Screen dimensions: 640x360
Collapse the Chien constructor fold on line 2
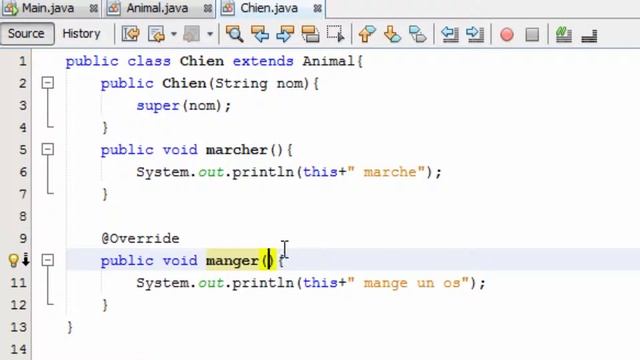tap(48, 83)
